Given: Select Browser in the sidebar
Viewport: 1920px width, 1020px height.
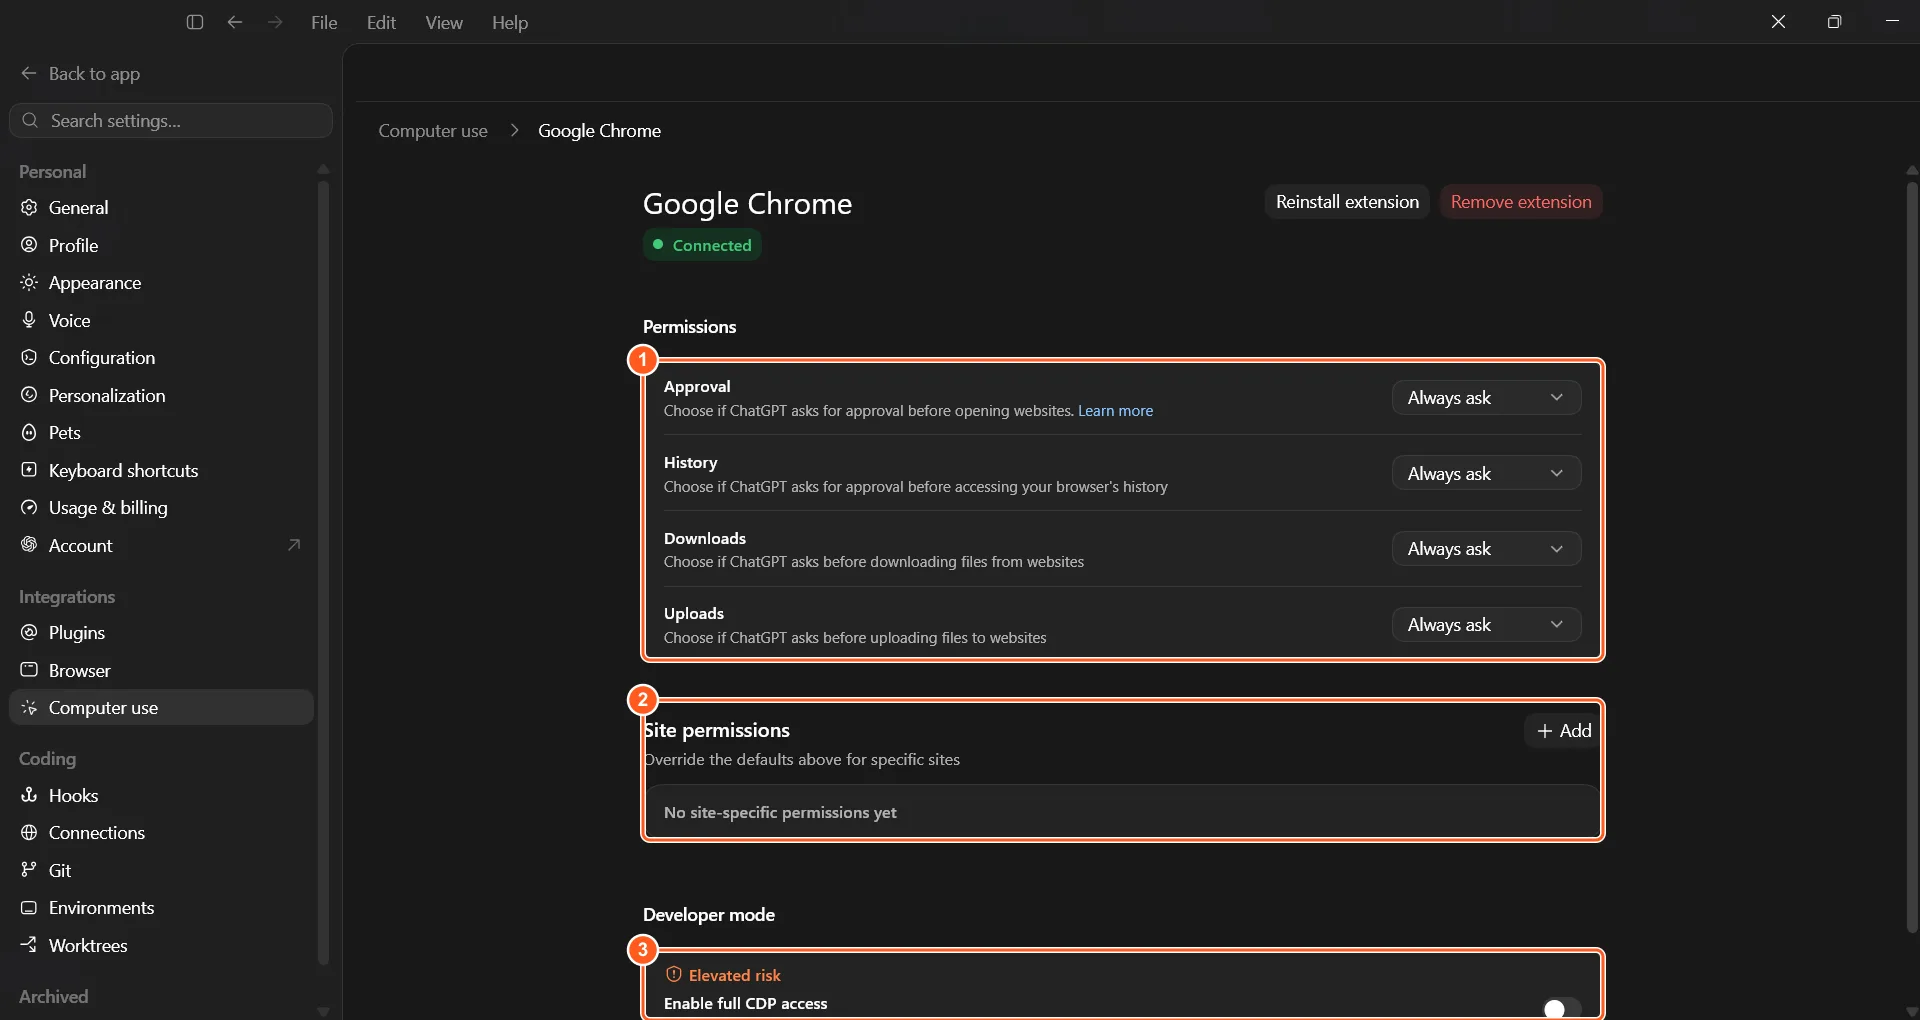Looking at the screenshot, I should pos(161,670).
